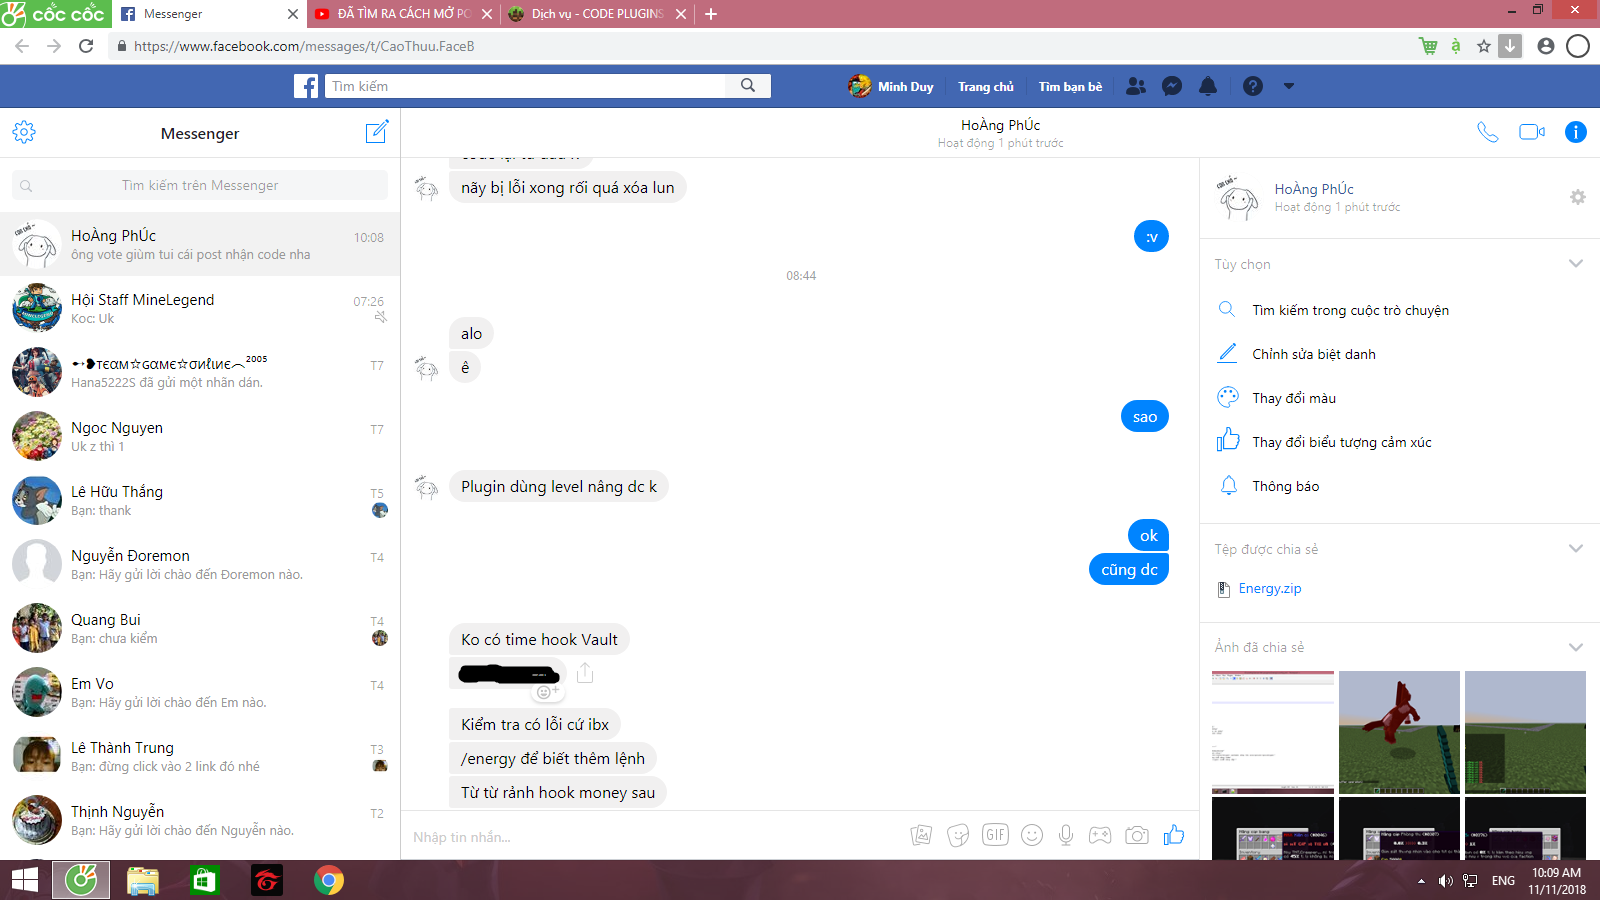Collapse the Tùy chọn section
Screen dimensions: 1600x900
pyautogui.click(x=1576, y=264)
